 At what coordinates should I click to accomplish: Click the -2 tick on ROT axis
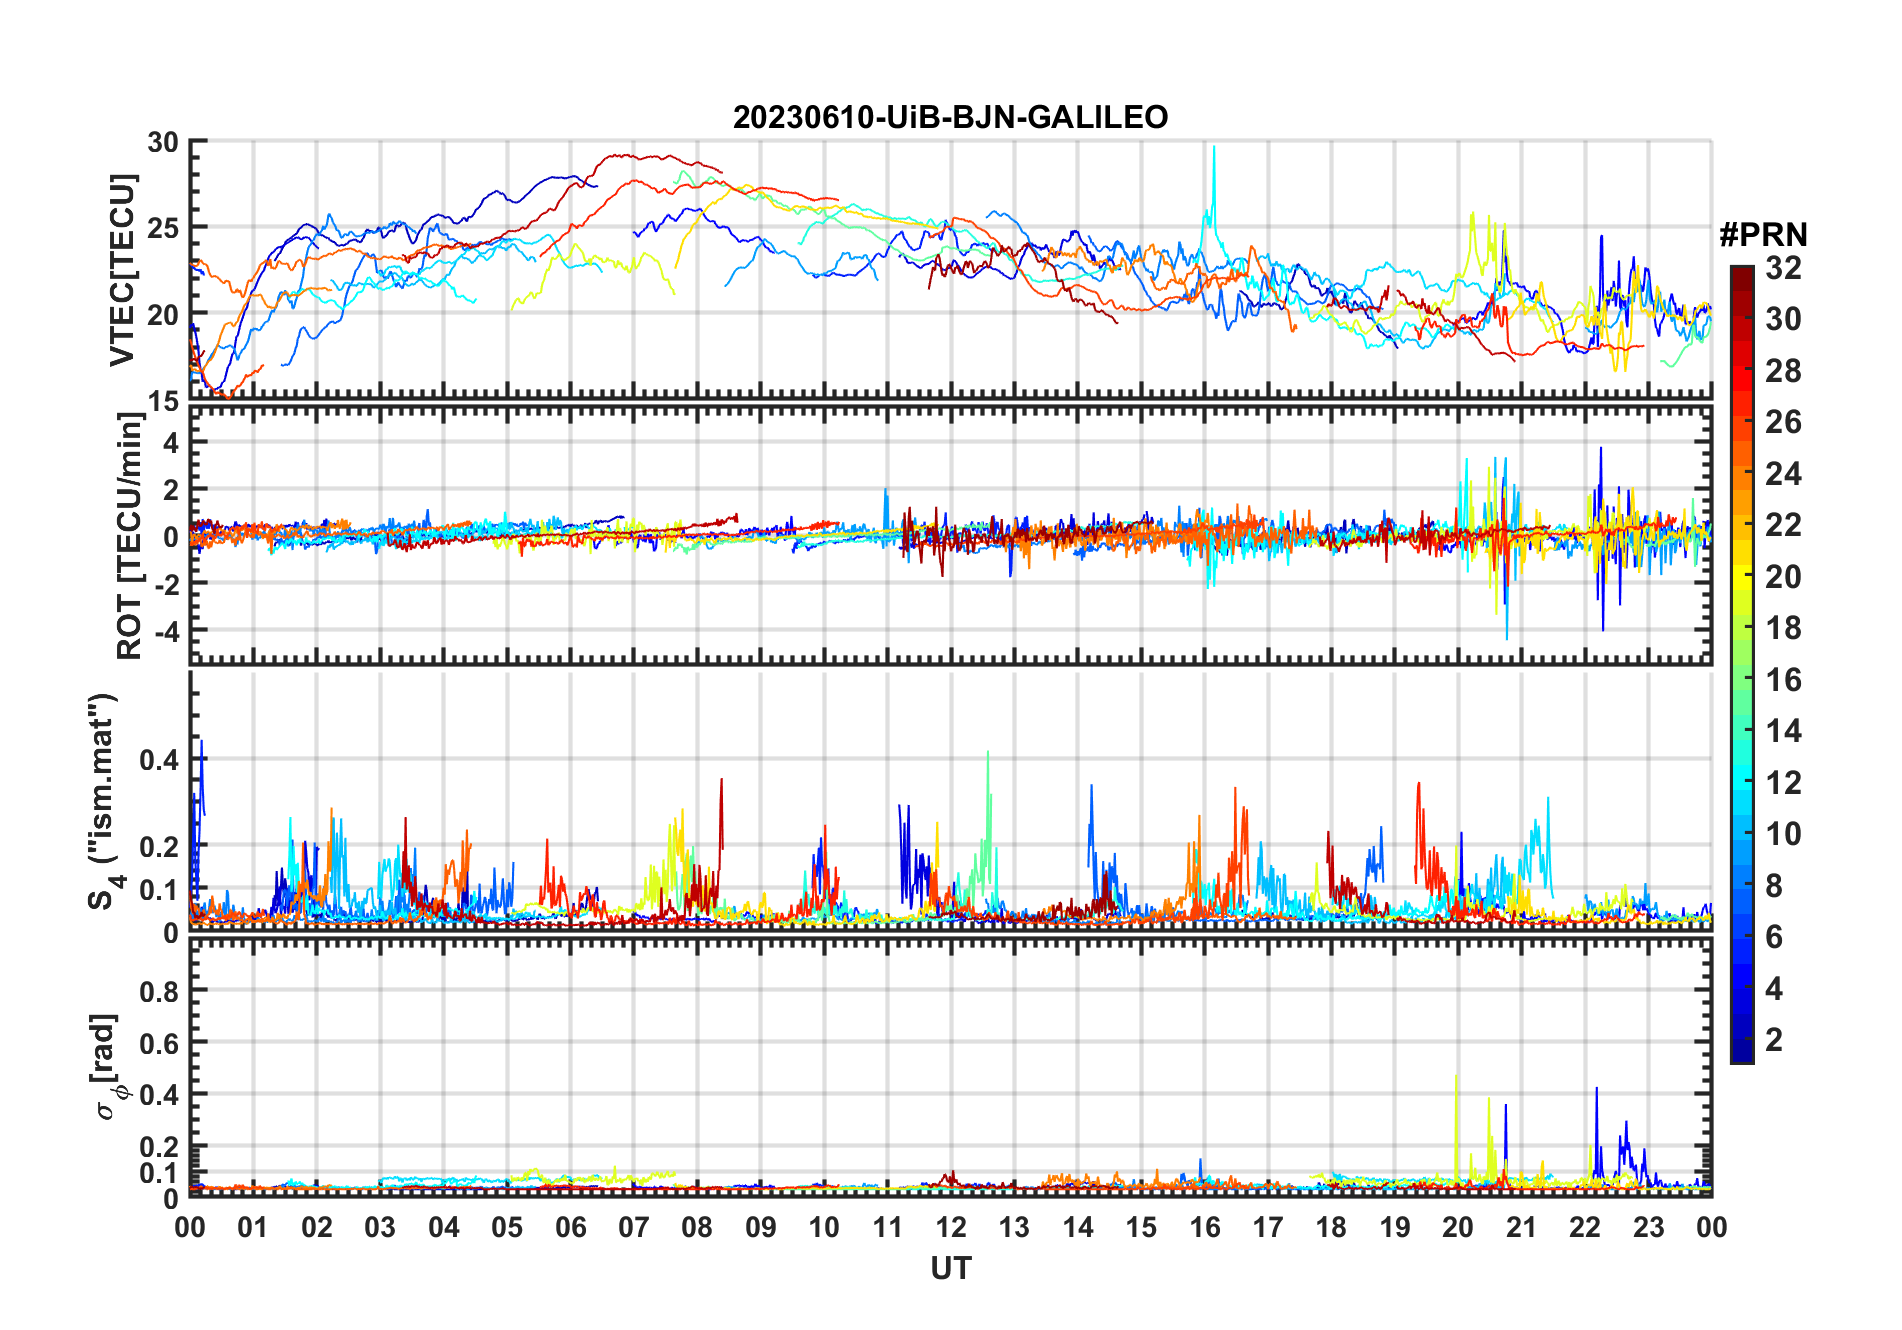(165, 584)
